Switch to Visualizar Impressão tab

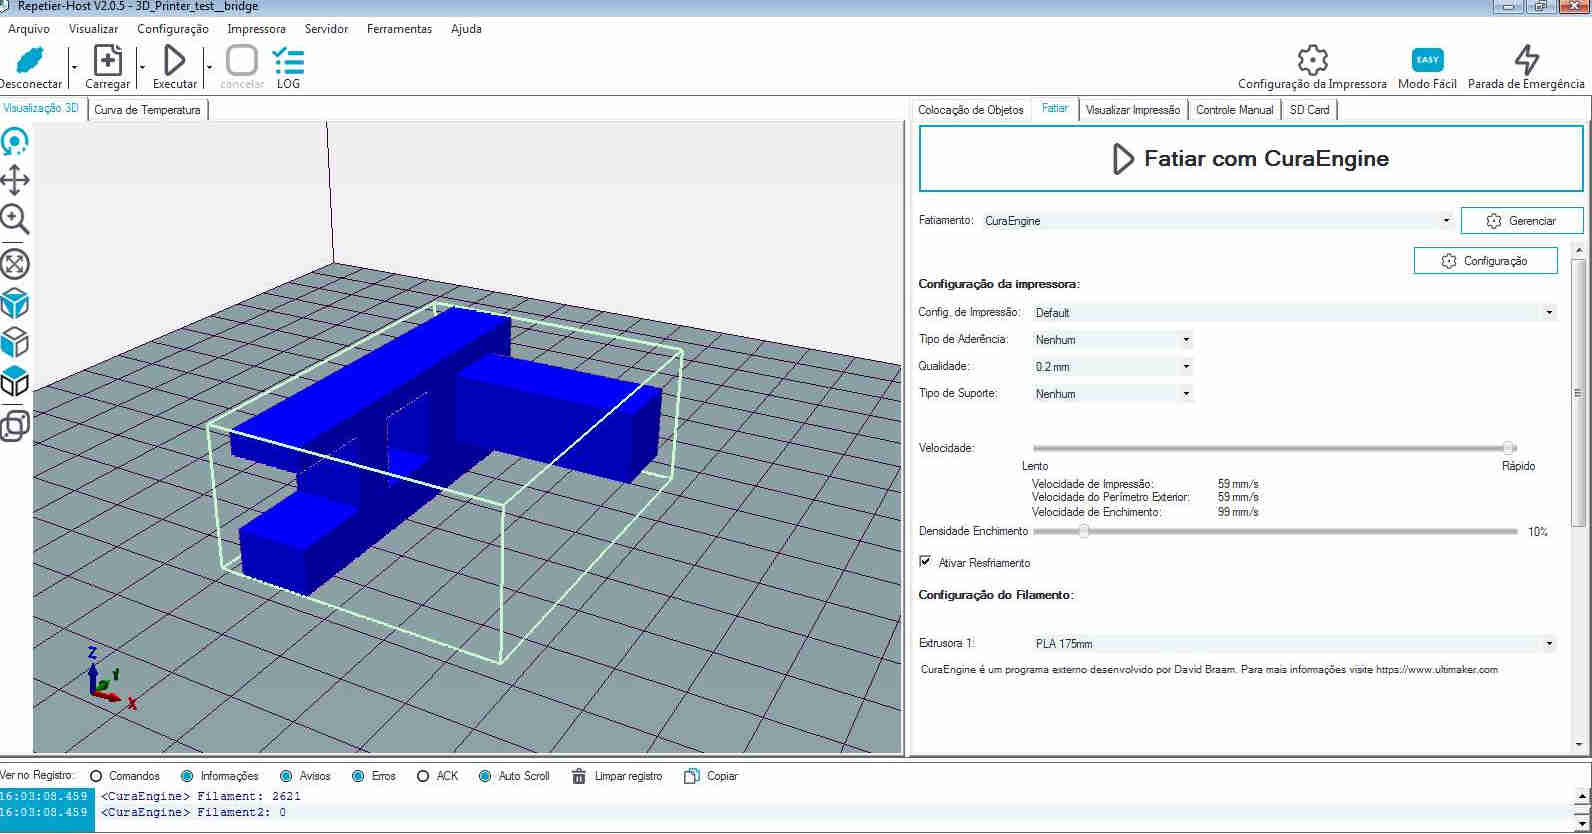(1133, 110)
